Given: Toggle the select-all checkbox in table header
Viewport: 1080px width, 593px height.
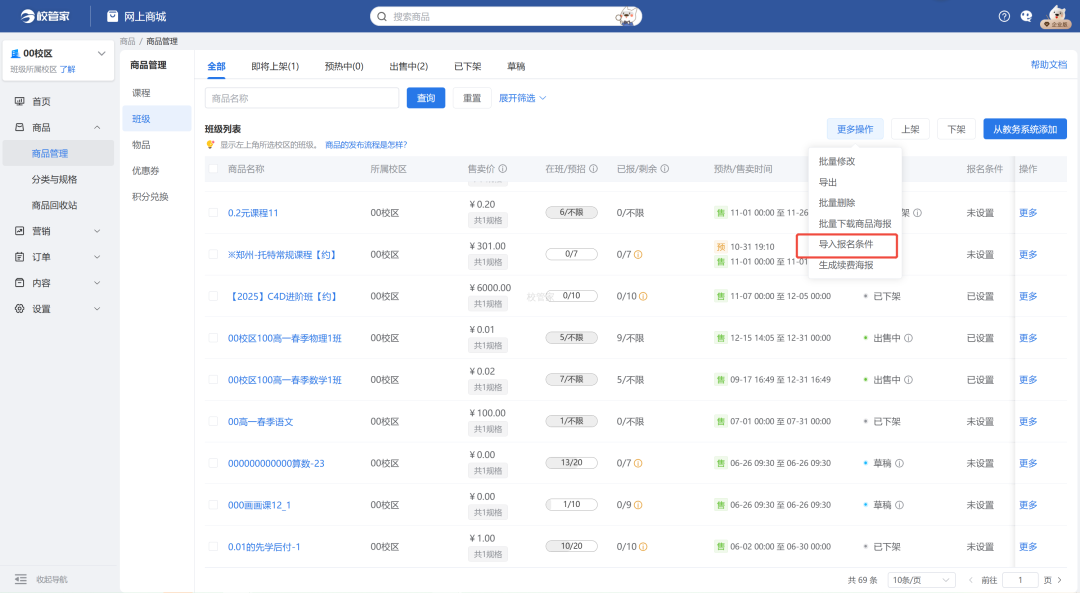Looking at the screenshot, I should (215, 170).
